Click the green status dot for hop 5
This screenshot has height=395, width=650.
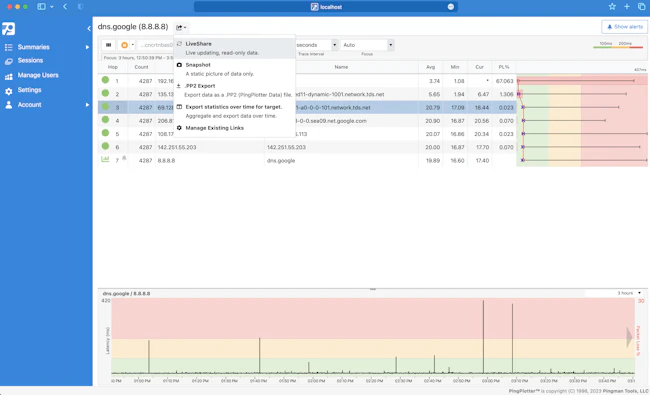[105, 133]
